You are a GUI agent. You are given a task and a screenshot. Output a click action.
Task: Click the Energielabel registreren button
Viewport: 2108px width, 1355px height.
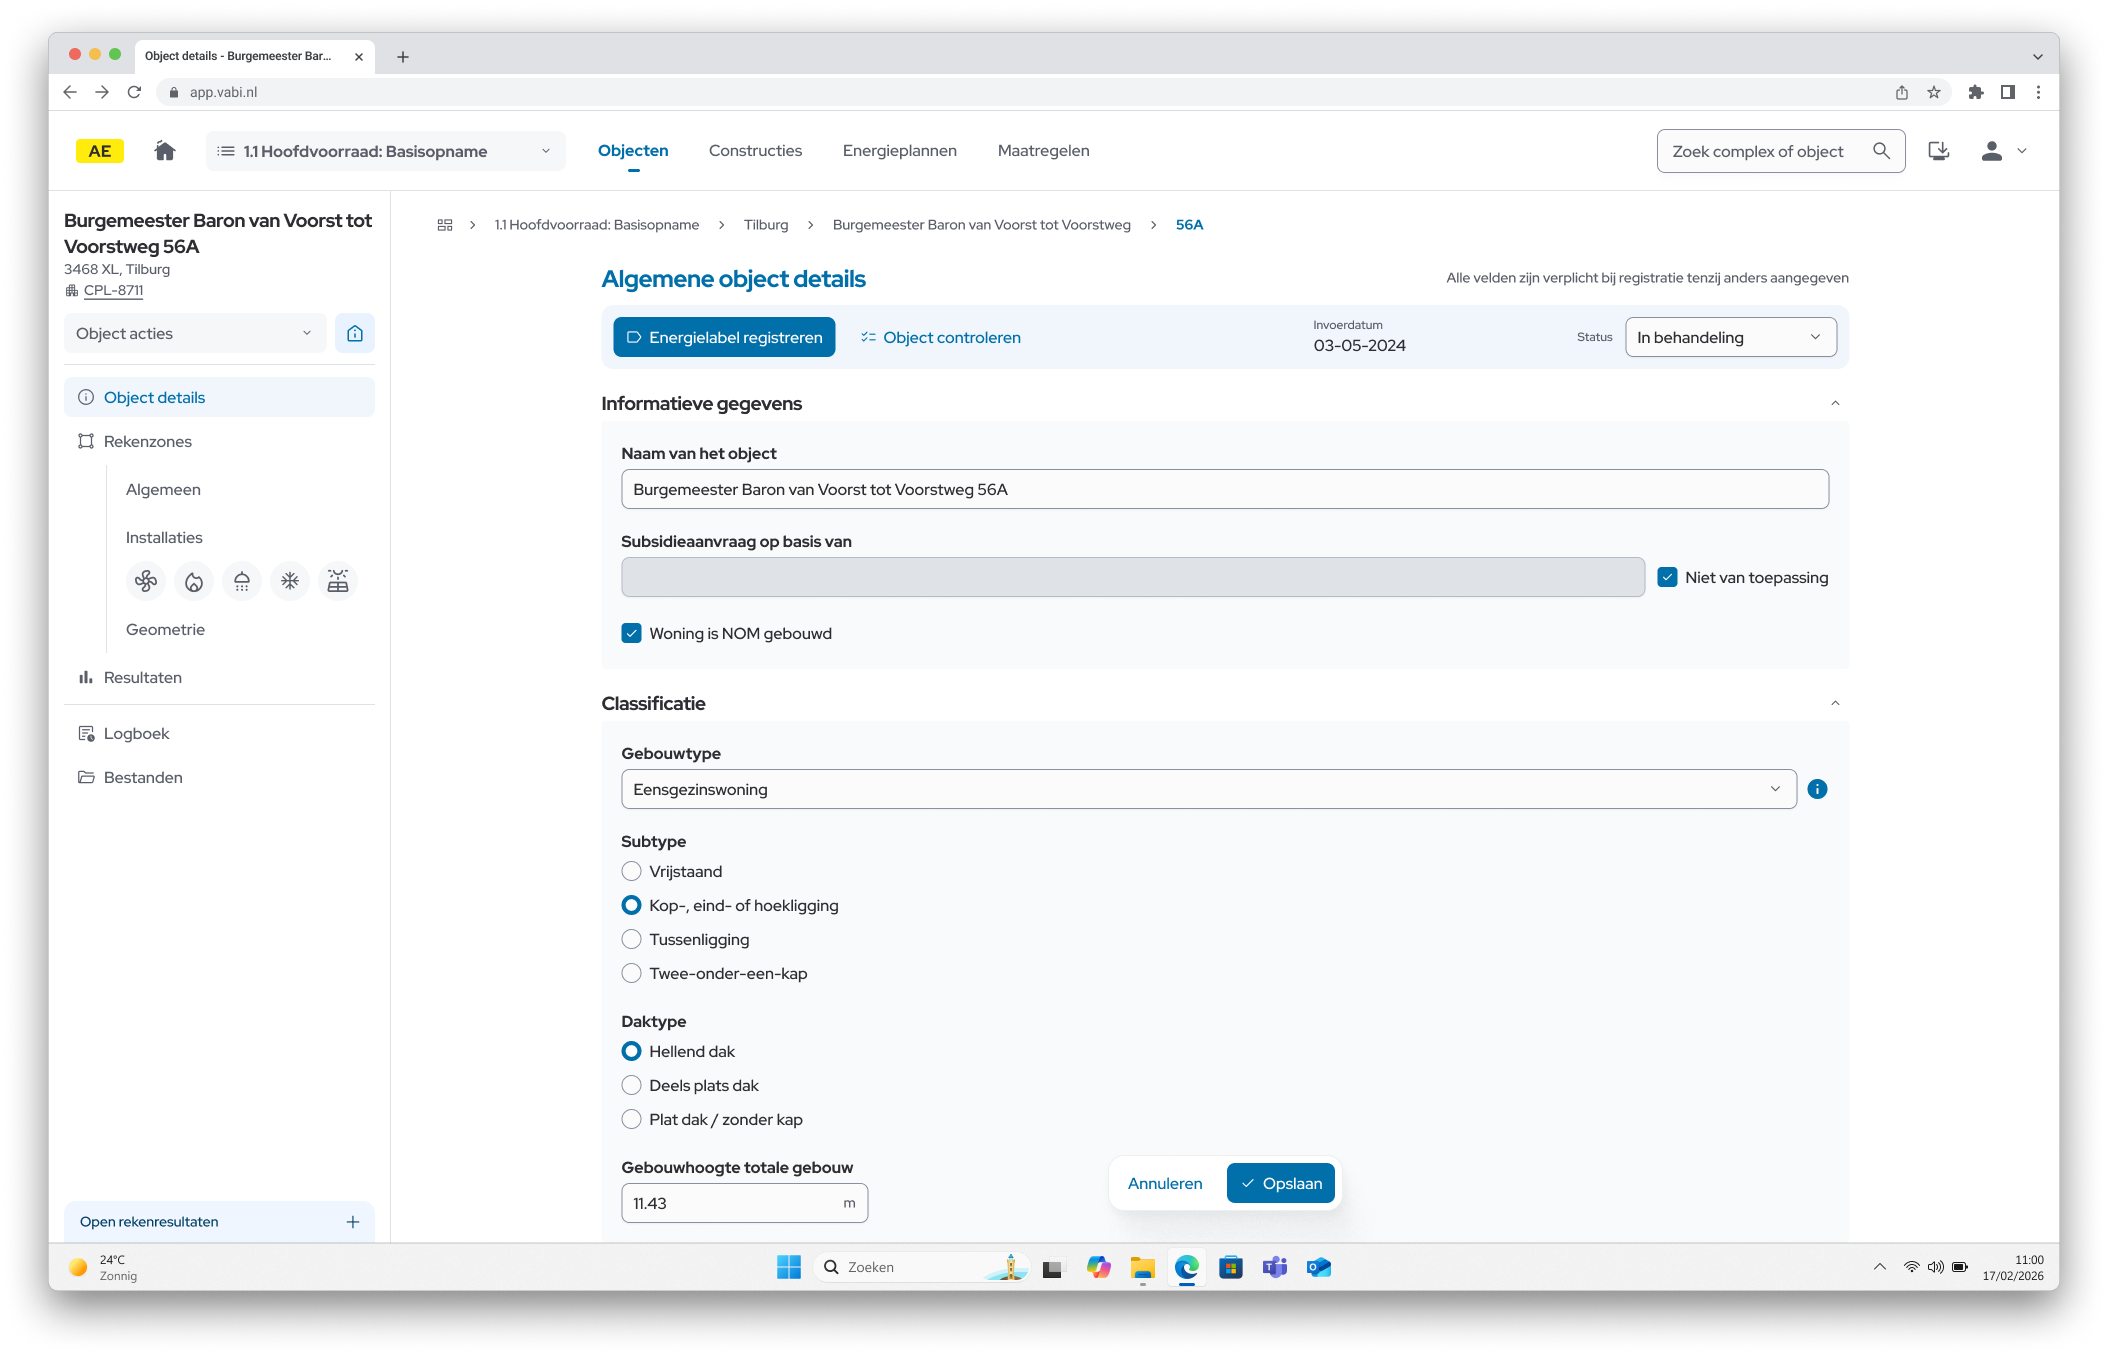pos(724,337)
